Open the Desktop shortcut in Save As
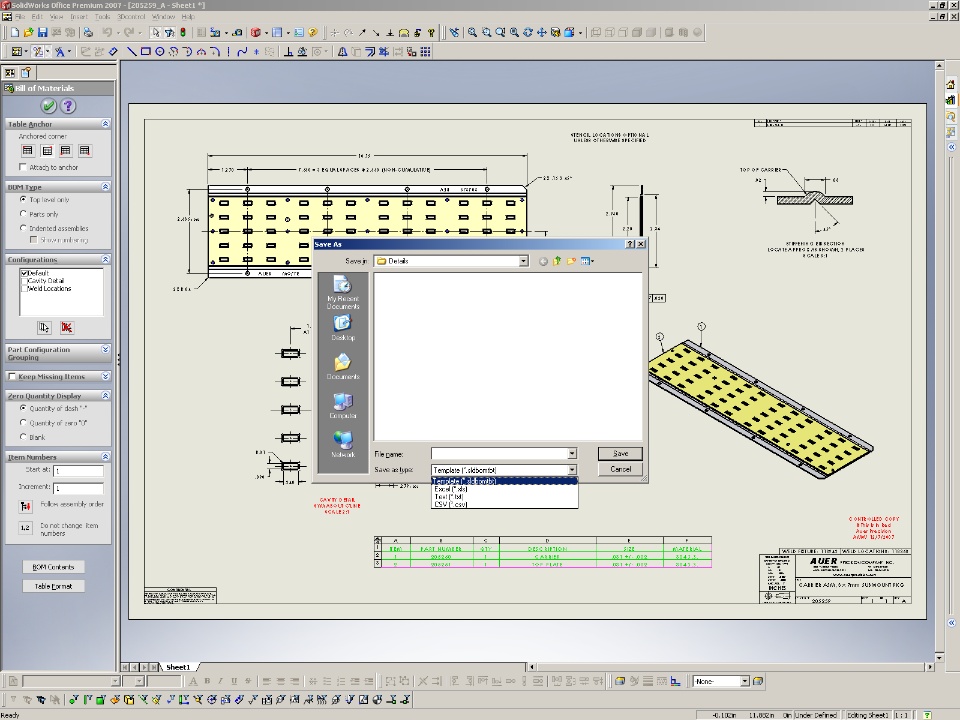 pyautogui.click(x=342, y=325)
